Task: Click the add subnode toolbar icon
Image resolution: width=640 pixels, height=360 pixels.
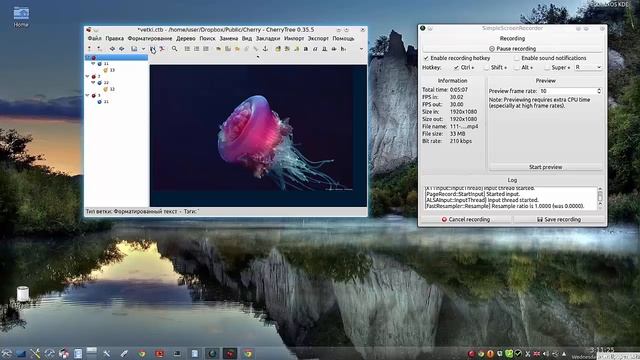Action: click(x=100, y=49)
